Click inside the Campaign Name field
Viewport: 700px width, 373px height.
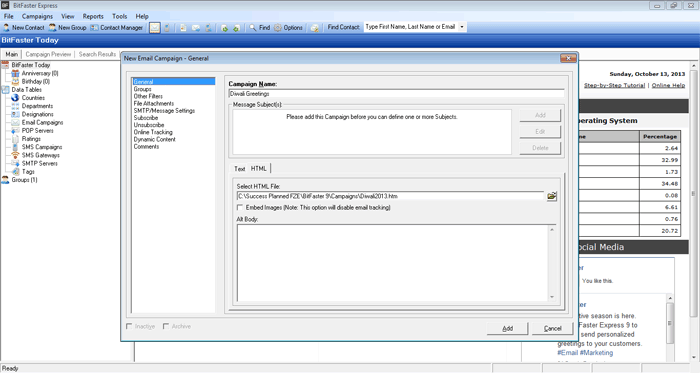[x=396, y=94]
